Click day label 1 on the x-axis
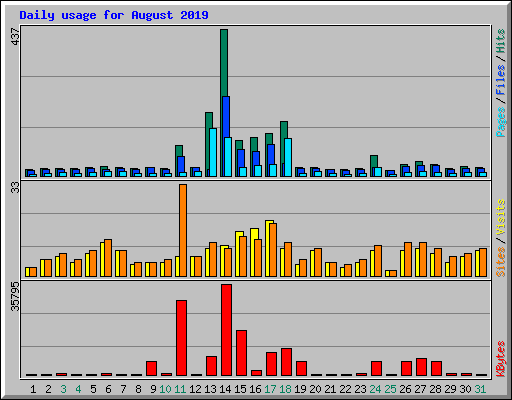Image resolution: width=512 pixels, height=400 pixels. [33, 389]
